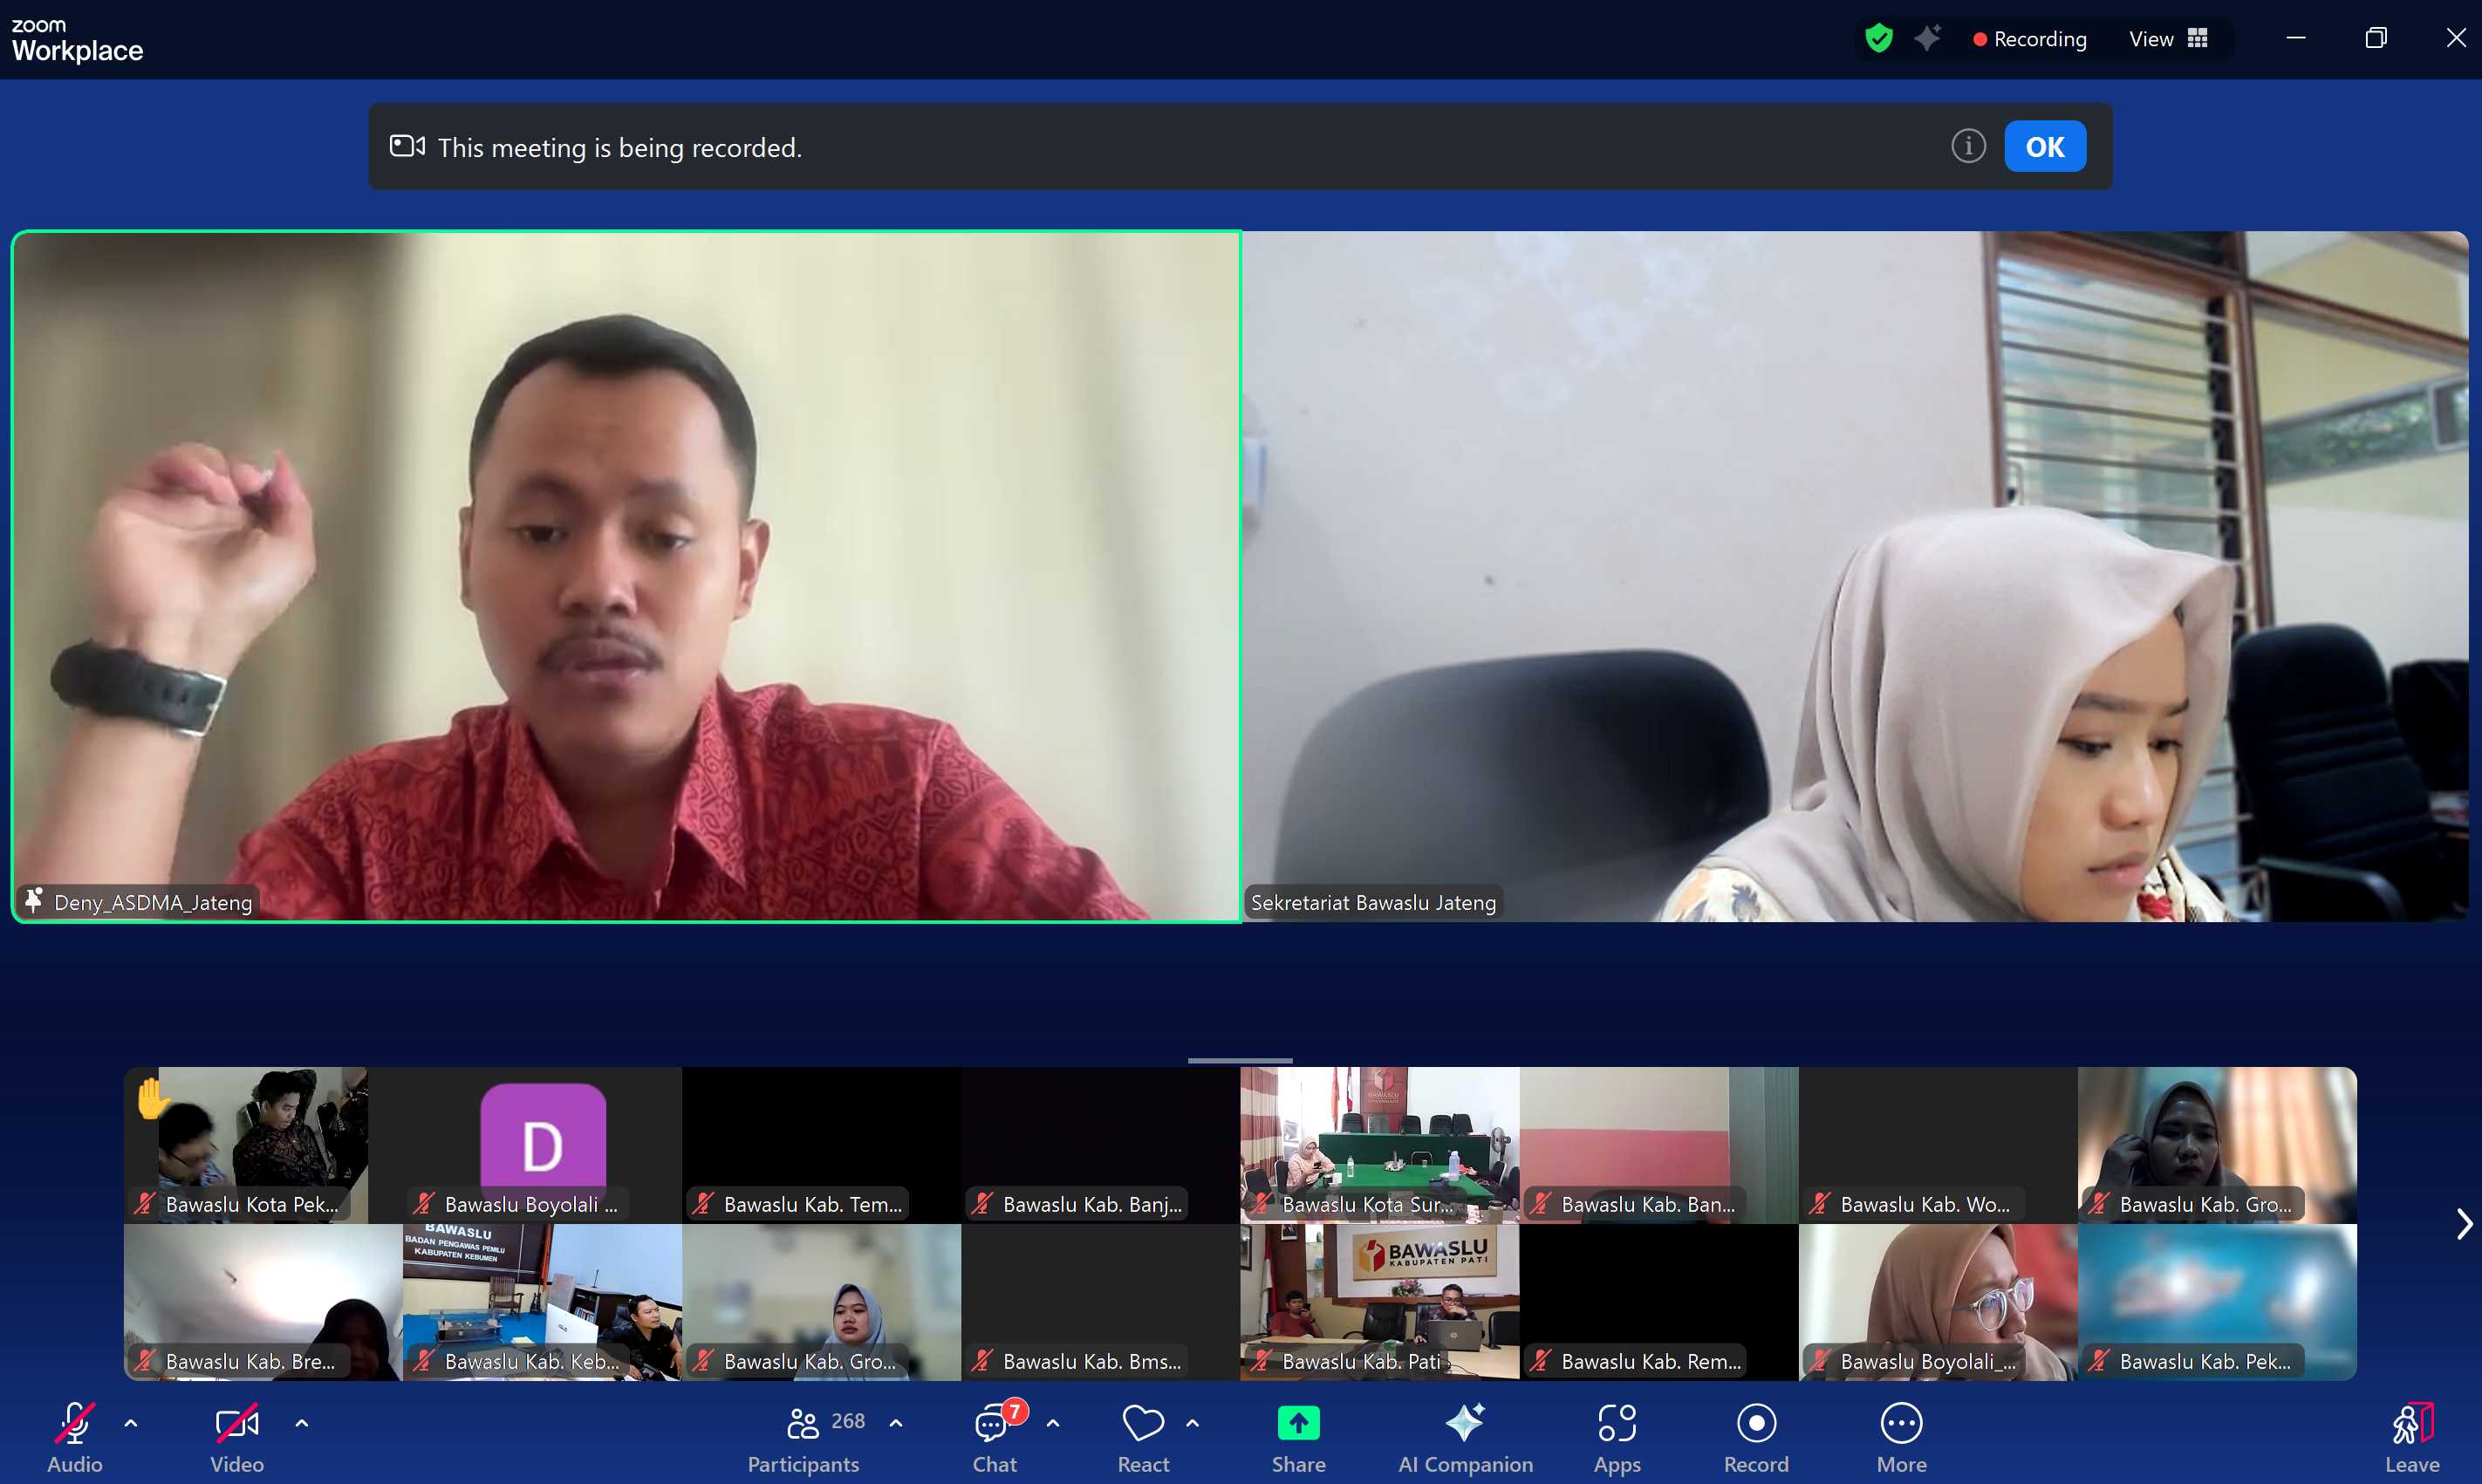The width and height of the screenshot is (2482, 1484).
Task: Expand participants options arrow
Action: pyautogui.click(x=896, y=1423)
